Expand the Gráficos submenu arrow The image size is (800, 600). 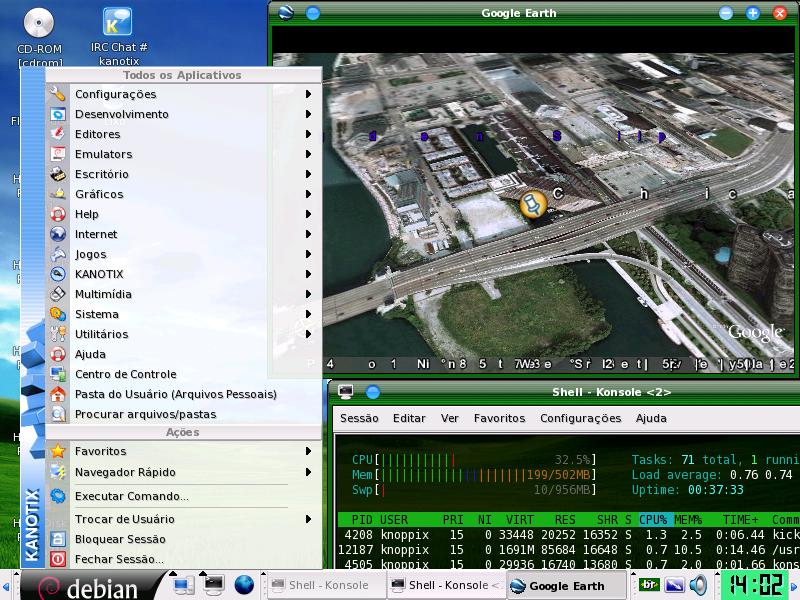click(308, 194)
